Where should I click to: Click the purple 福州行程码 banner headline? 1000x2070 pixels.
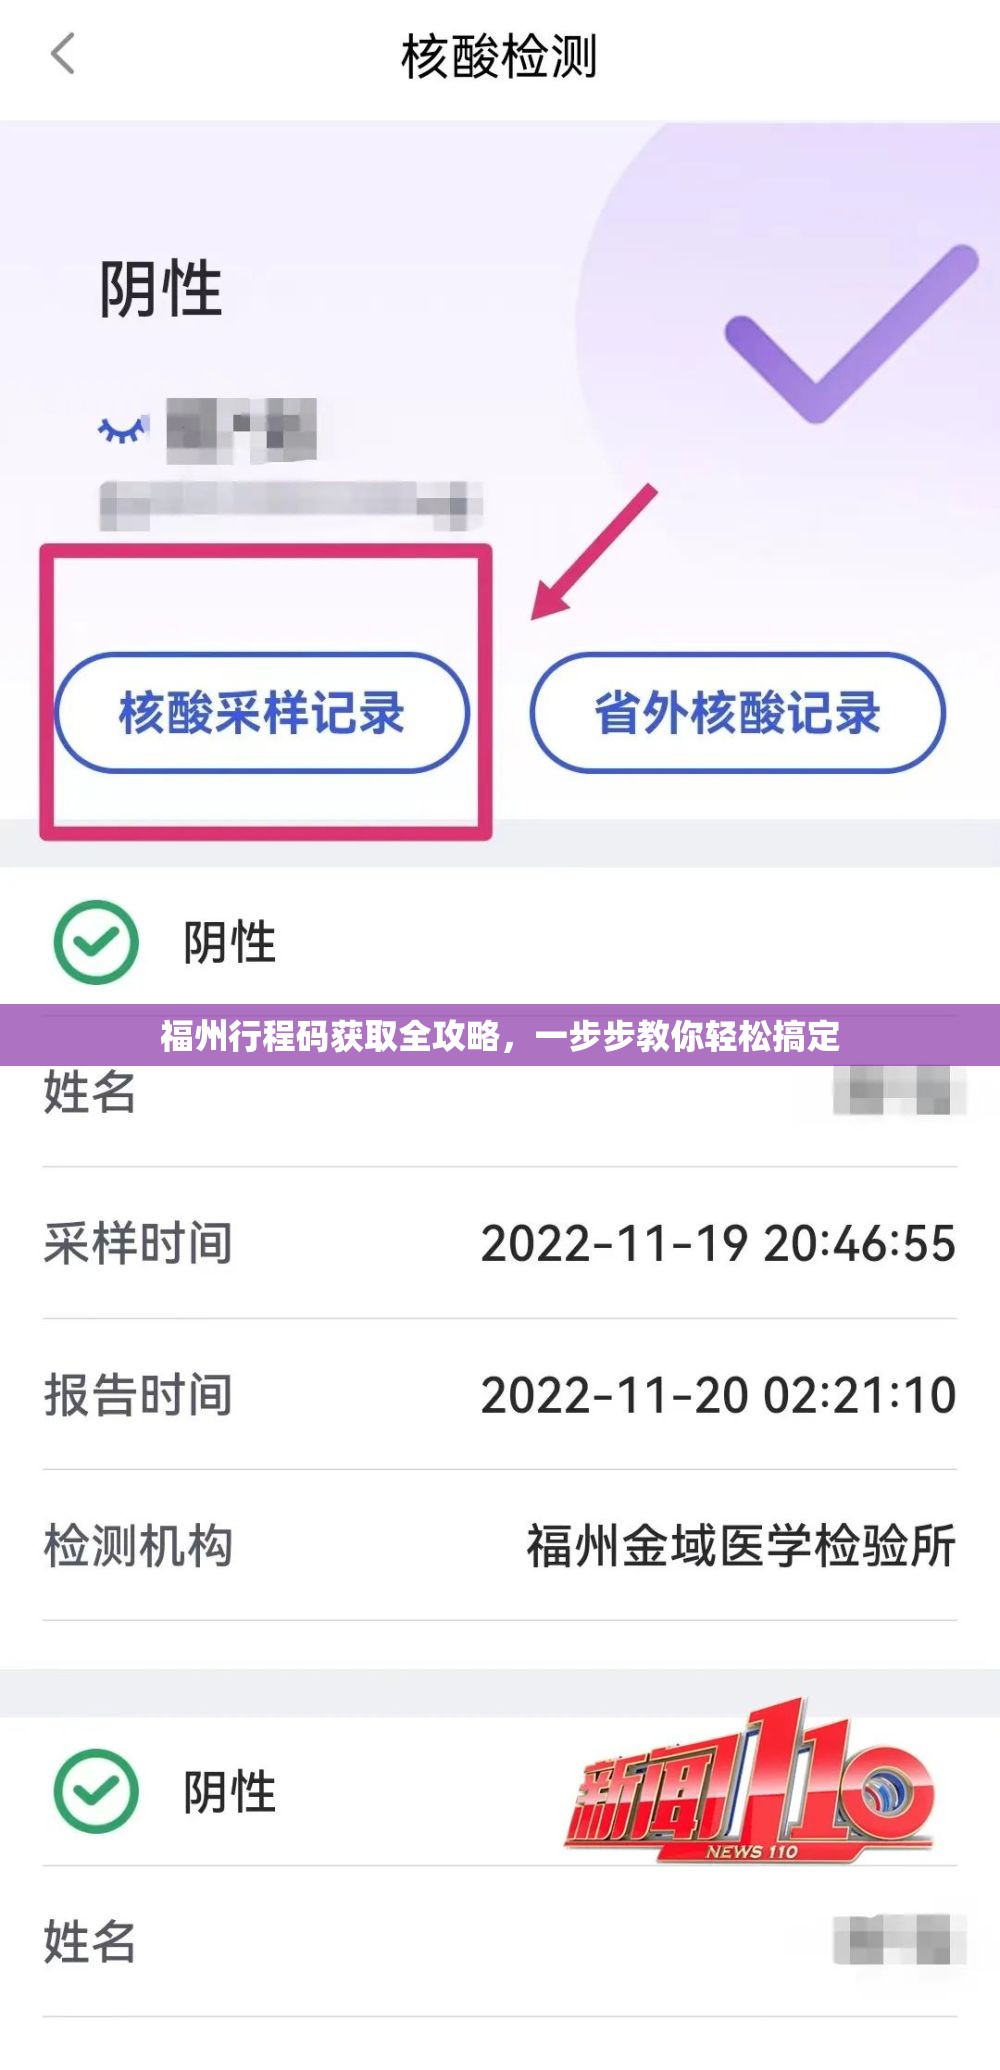[x=500, y=1036]
